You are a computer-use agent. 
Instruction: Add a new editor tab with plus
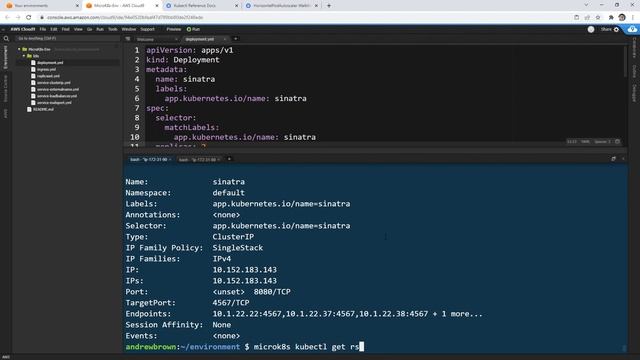236,39
